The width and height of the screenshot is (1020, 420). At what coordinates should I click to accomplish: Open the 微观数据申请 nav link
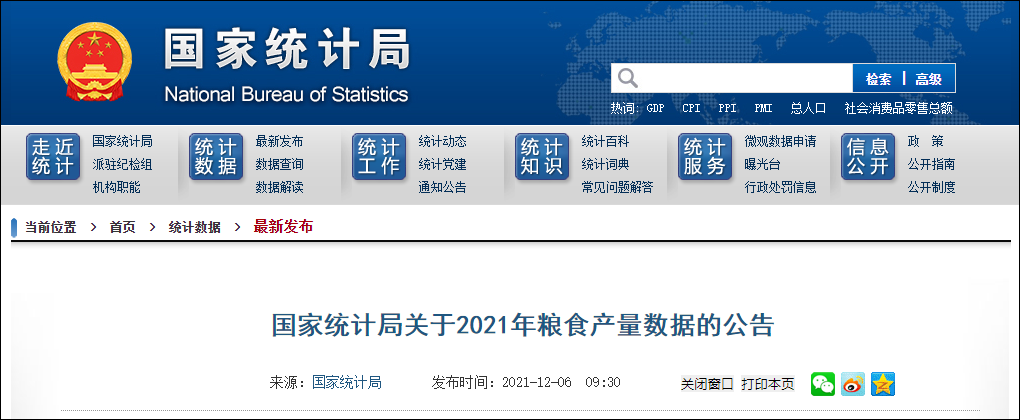(781, 141)
